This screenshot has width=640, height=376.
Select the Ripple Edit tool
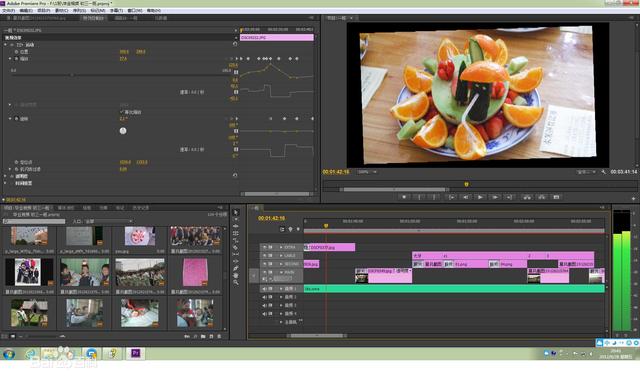(236, 226)
